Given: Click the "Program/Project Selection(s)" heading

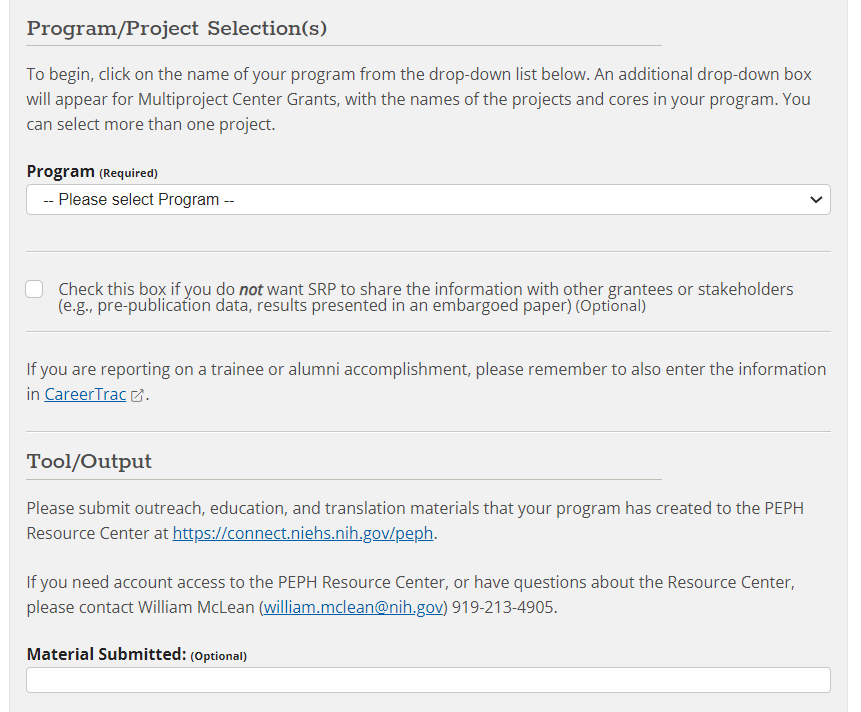Looking at the screenshot, I should 177,28.
